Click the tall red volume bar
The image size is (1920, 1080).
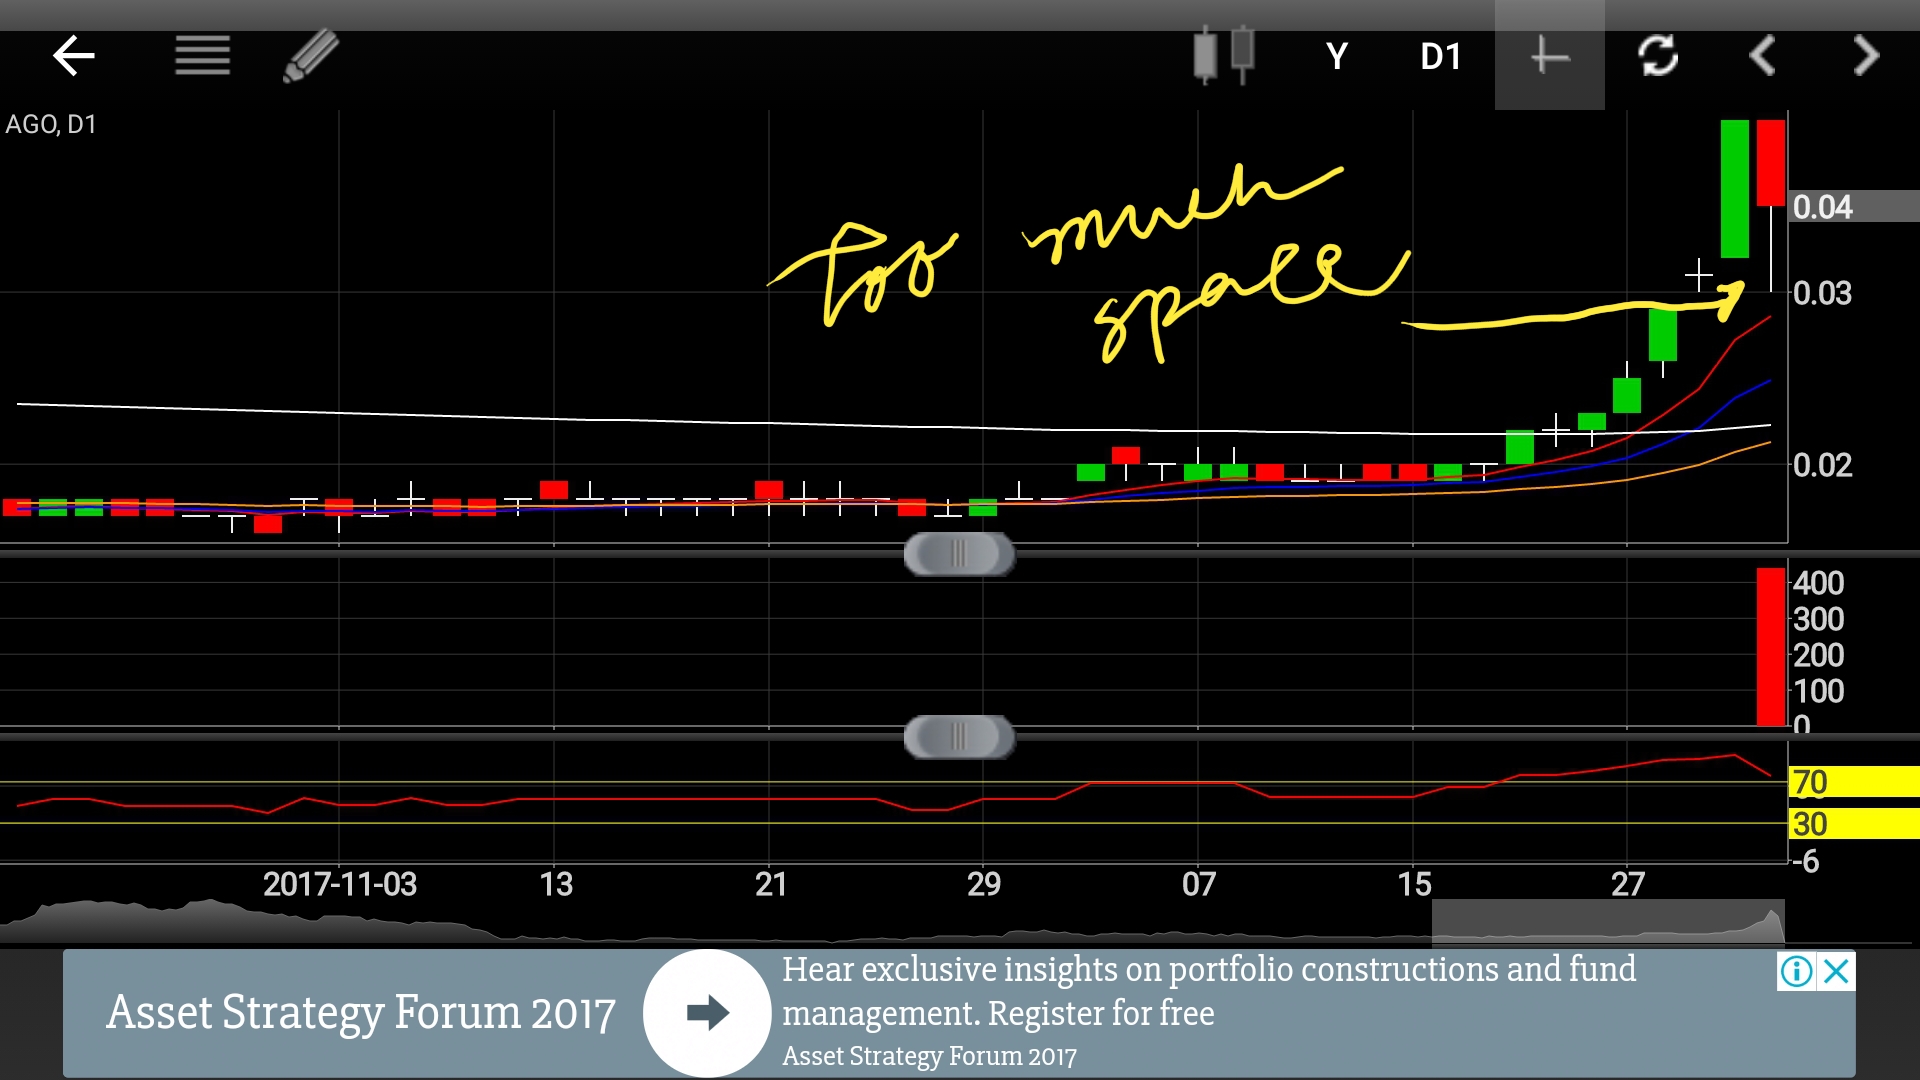(1771, 647)
